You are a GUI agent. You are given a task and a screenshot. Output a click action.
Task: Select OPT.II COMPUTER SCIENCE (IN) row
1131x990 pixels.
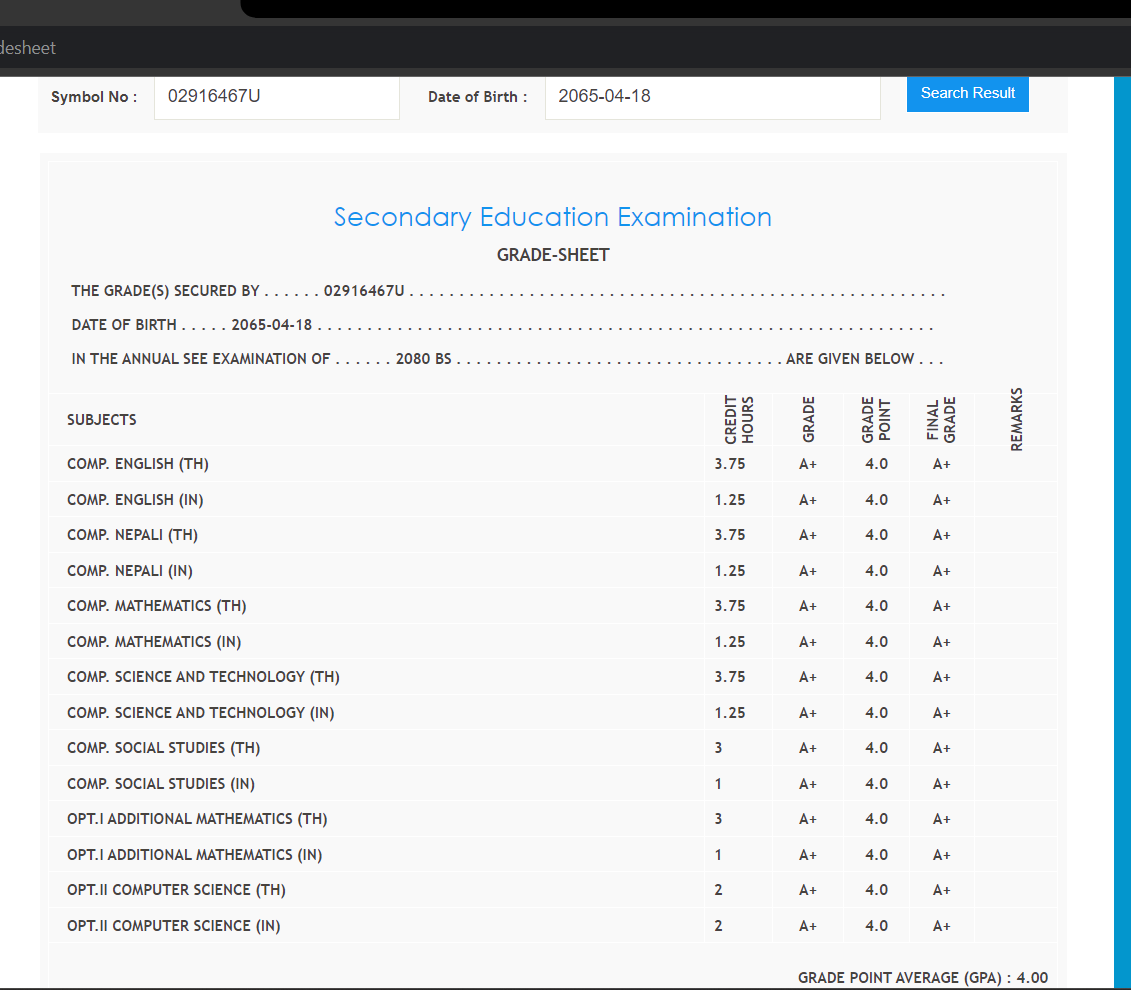click(173, 926)
